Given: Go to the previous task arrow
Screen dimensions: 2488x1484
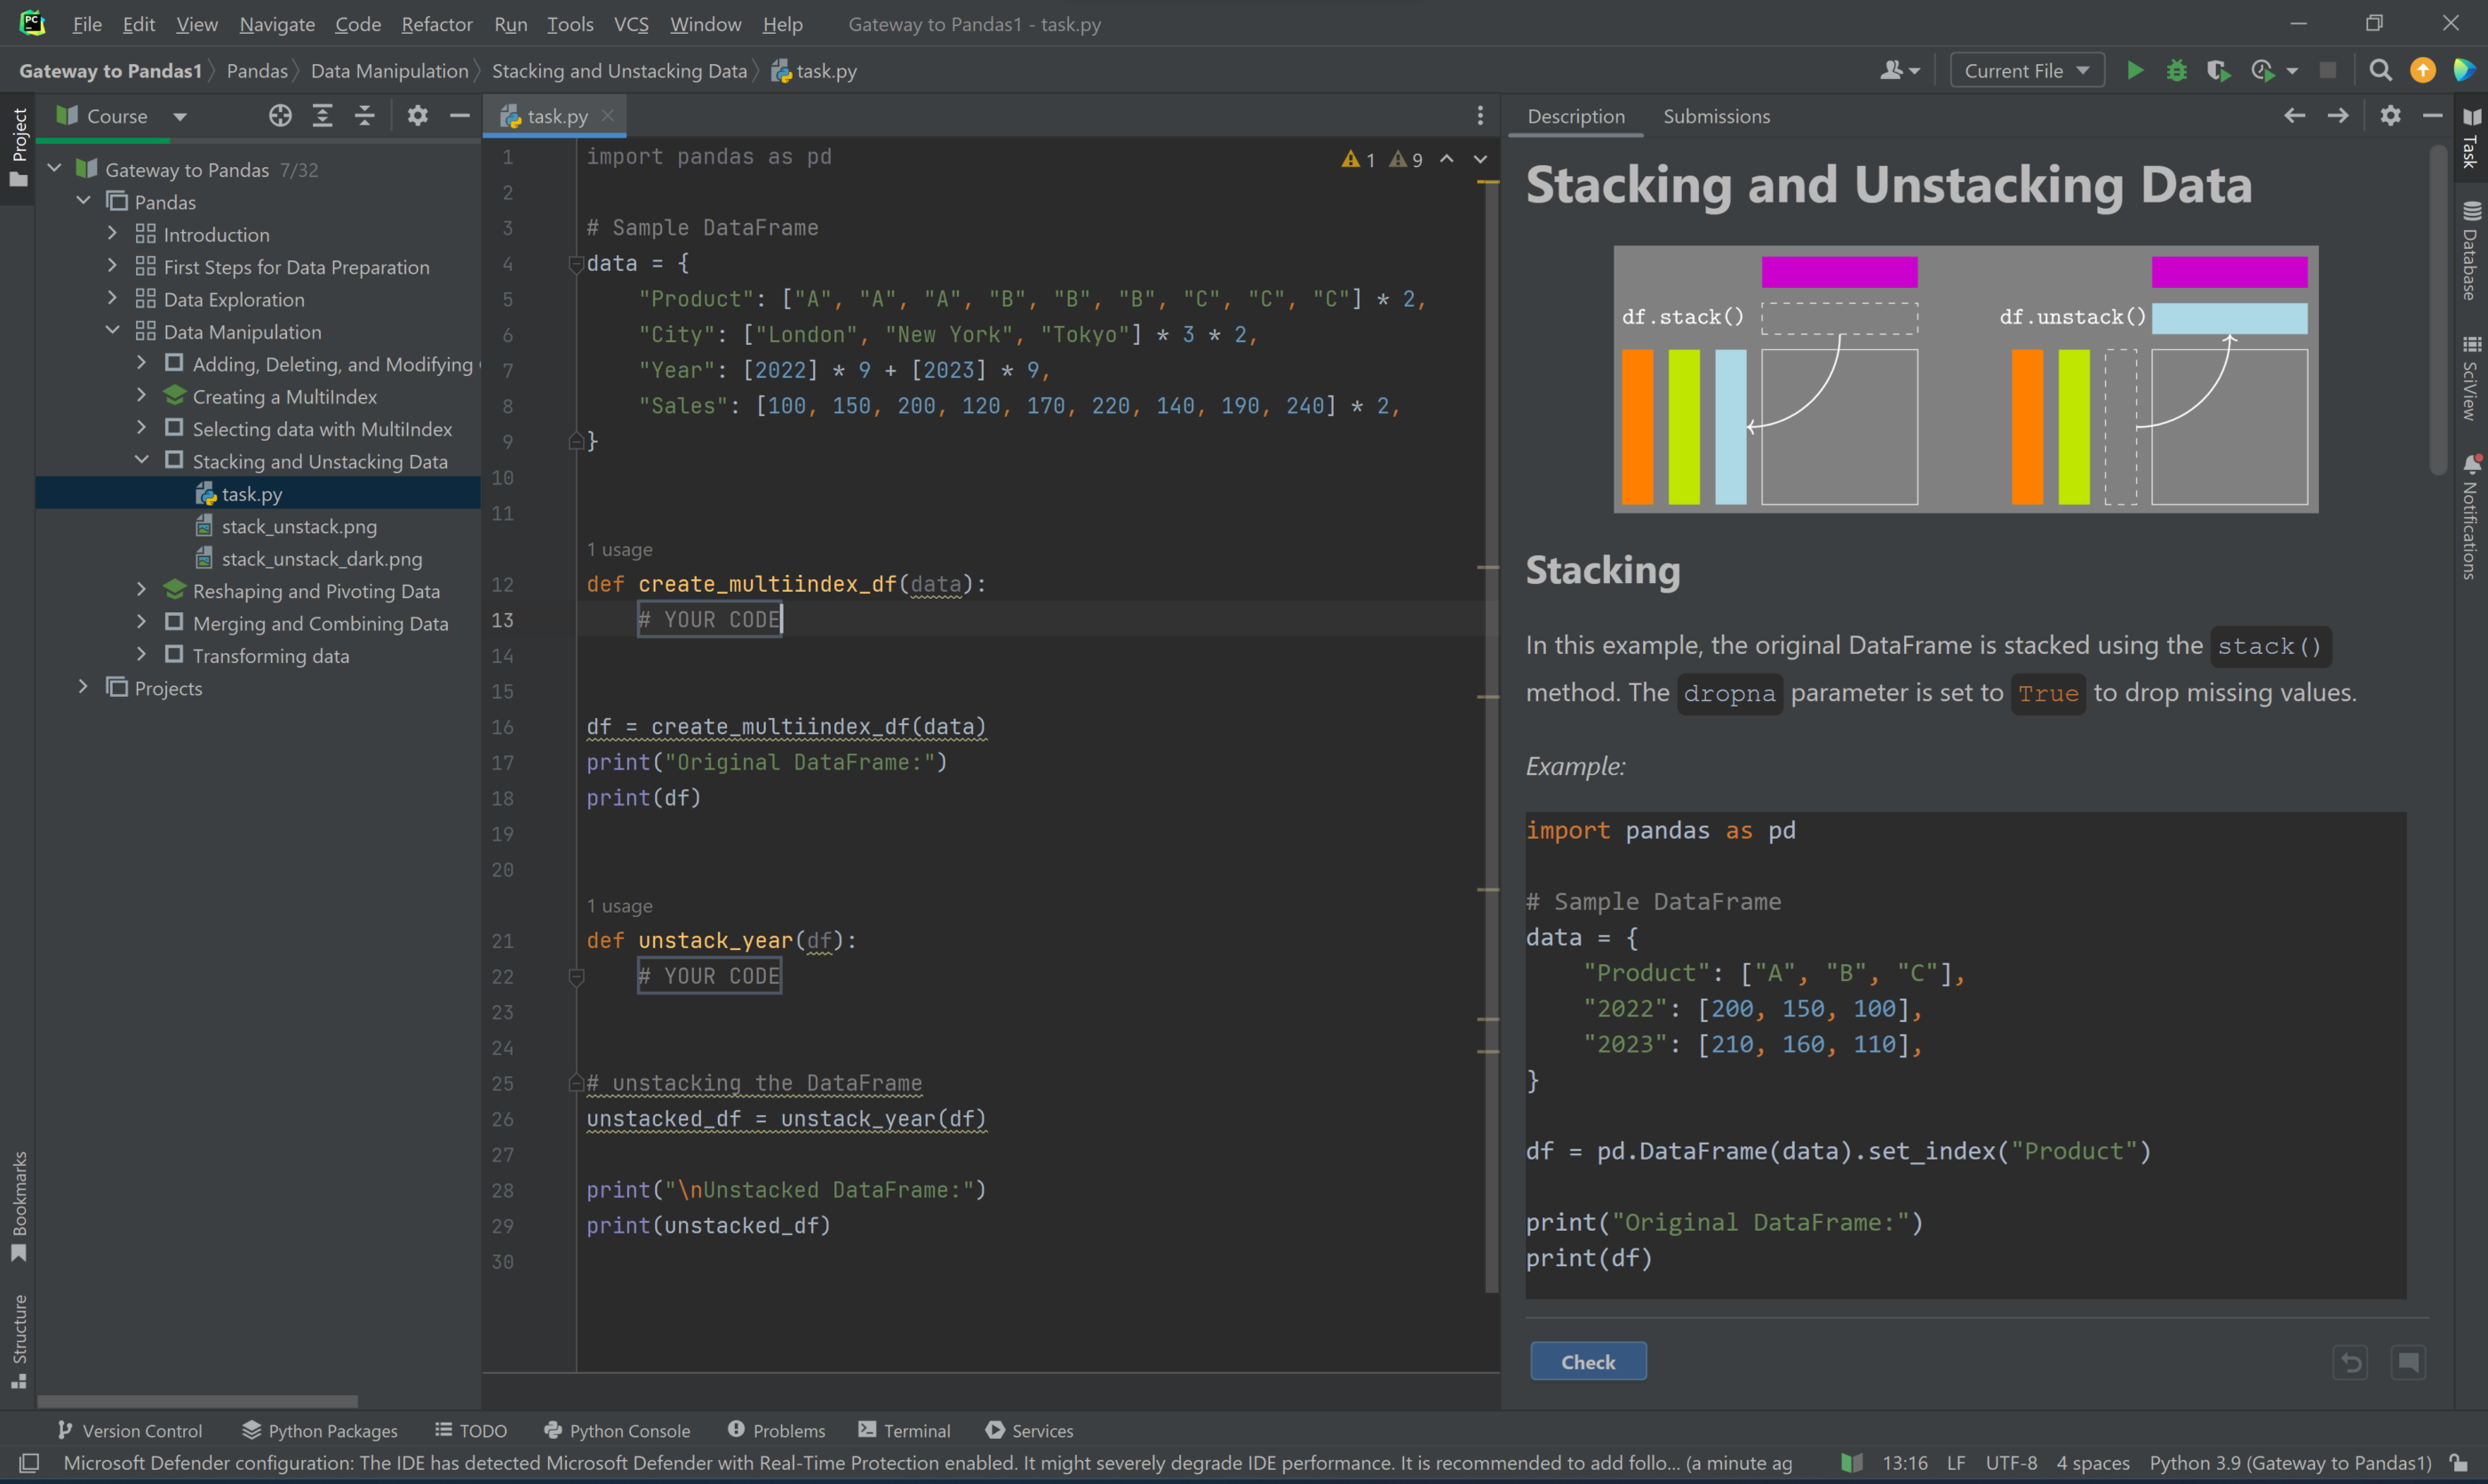Looking at the screenshot, I should pos(2294,116).
